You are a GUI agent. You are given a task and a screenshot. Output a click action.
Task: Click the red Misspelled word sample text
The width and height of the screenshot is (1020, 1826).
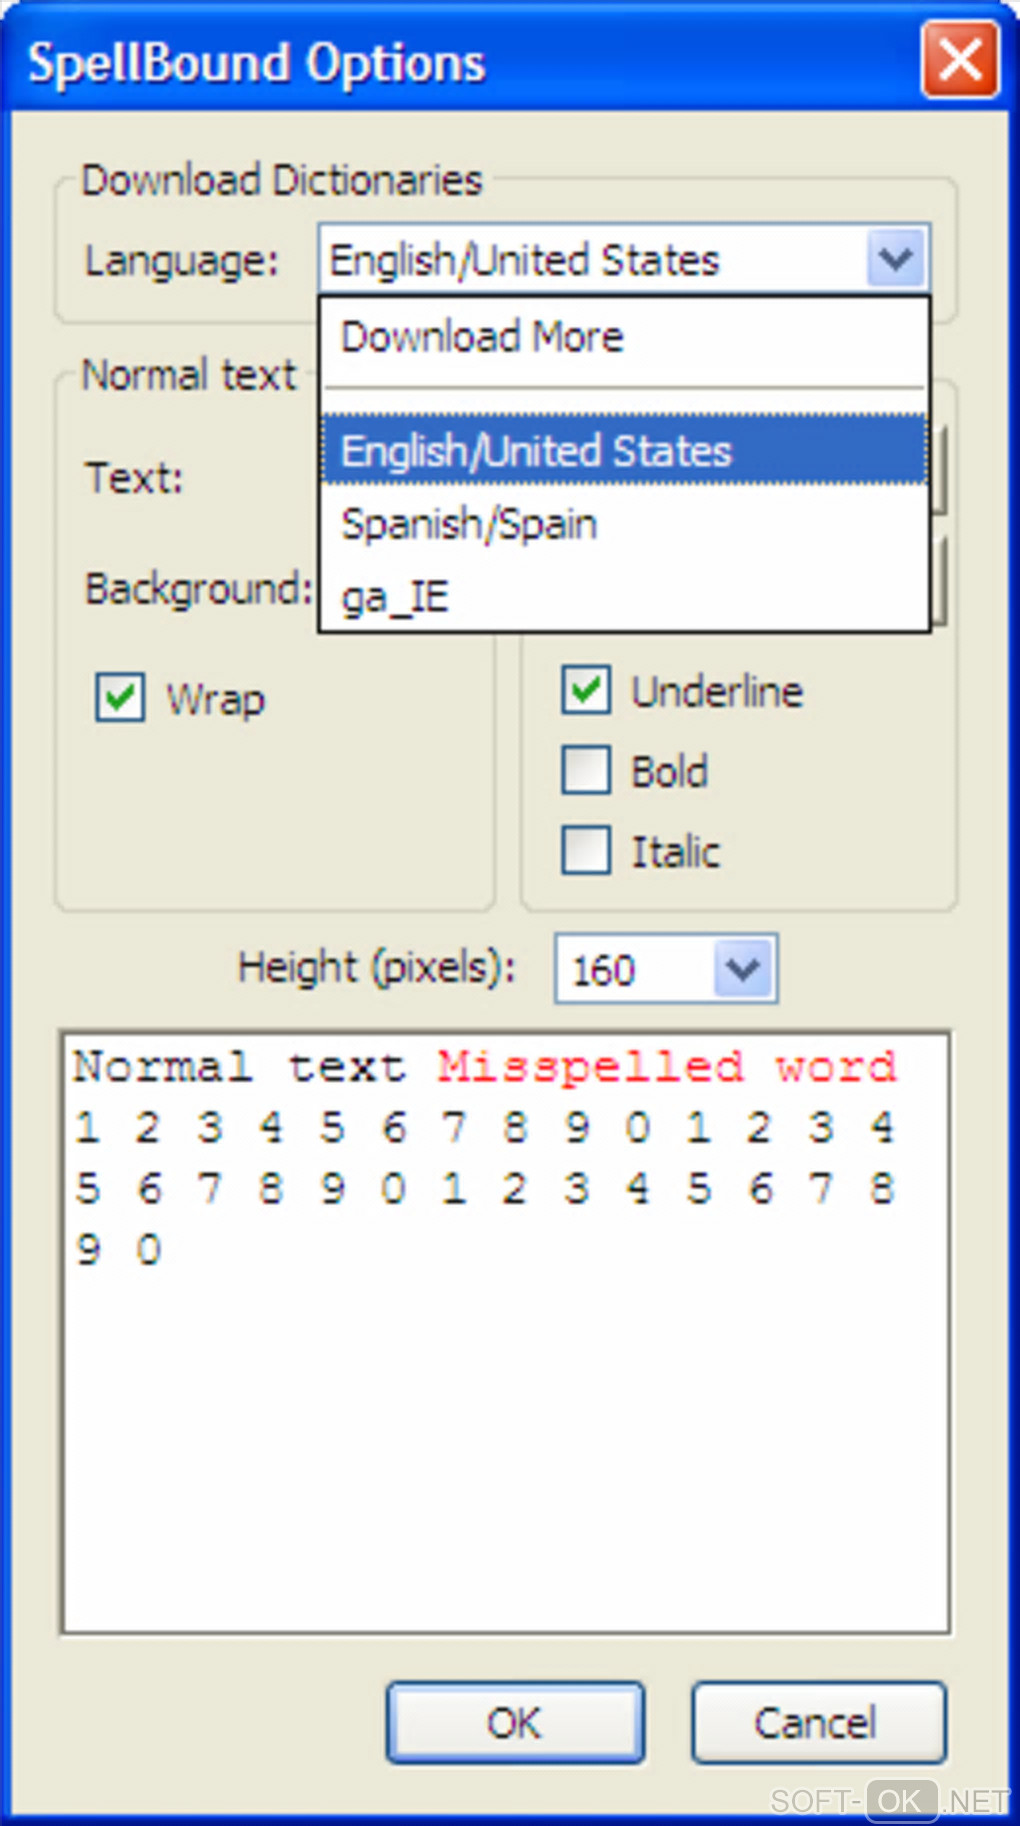(665, 1067)
